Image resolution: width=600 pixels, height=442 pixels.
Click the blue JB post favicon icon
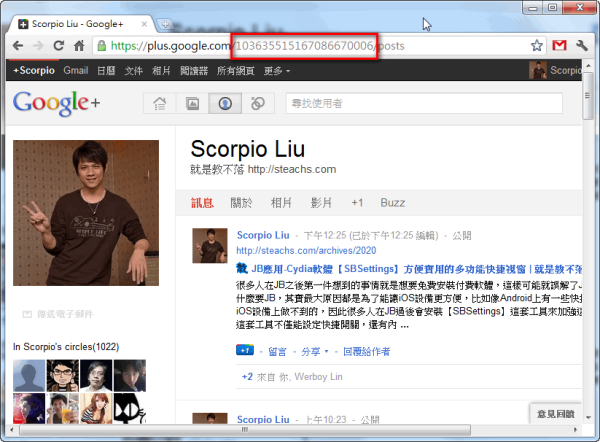(x=242, y=269)
